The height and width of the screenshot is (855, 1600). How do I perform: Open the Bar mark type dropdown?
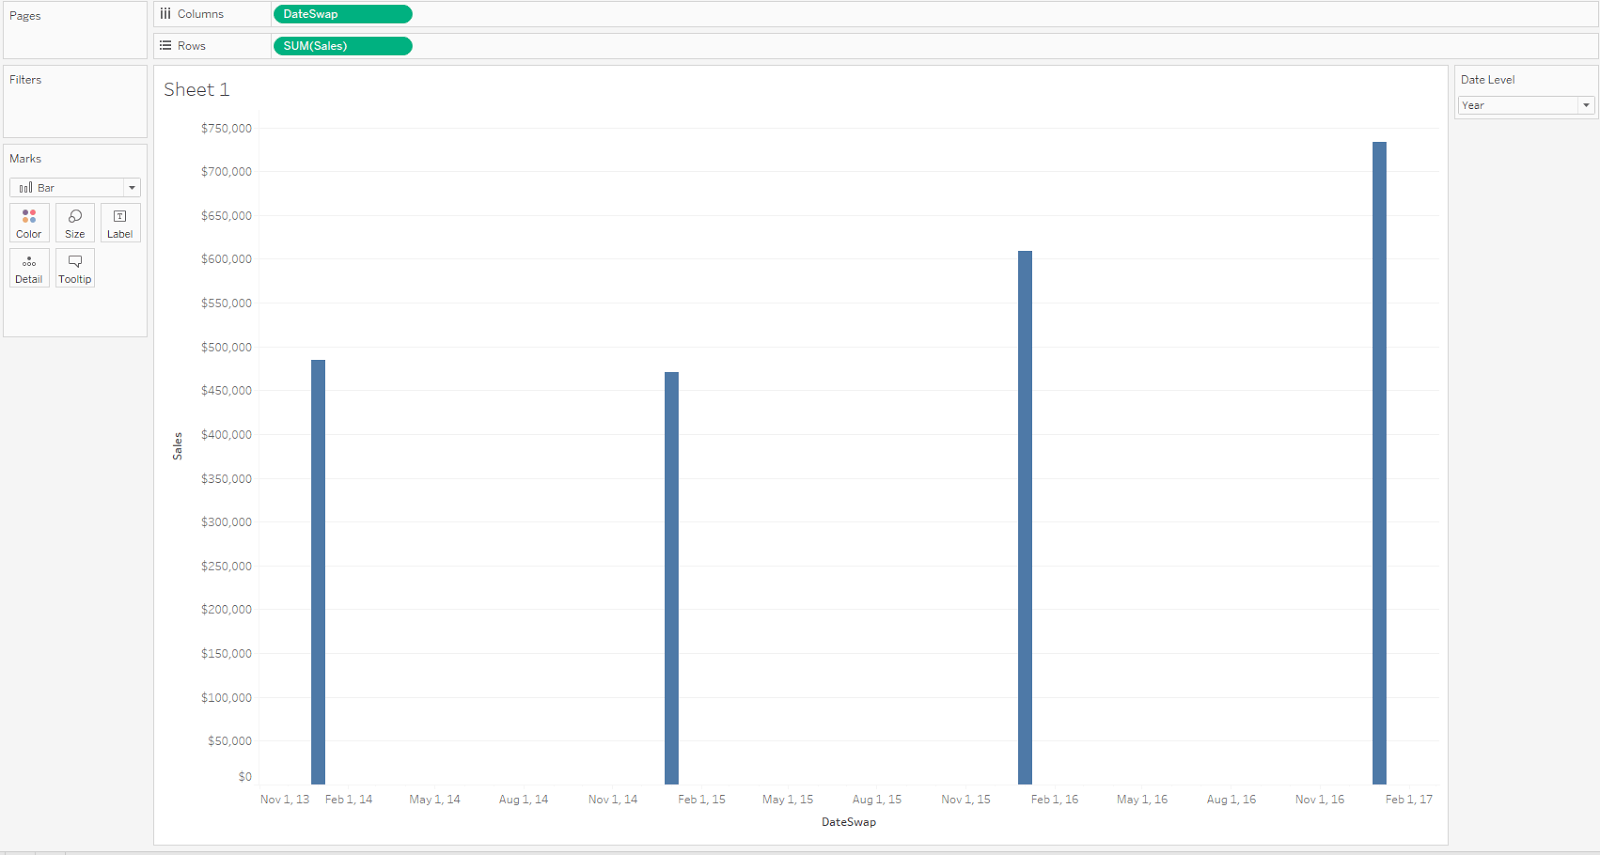pos(75,188)
